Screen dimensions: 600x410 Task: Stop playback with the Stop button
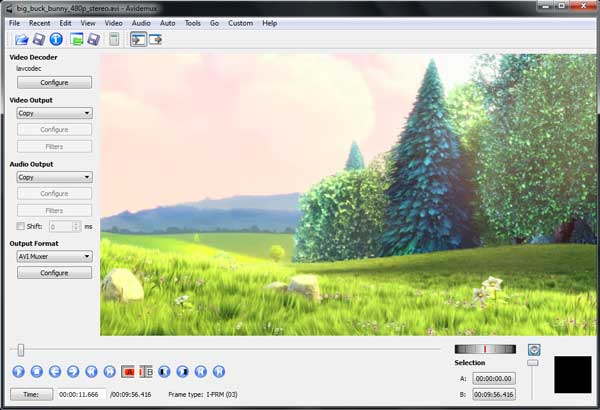(37, 371)
